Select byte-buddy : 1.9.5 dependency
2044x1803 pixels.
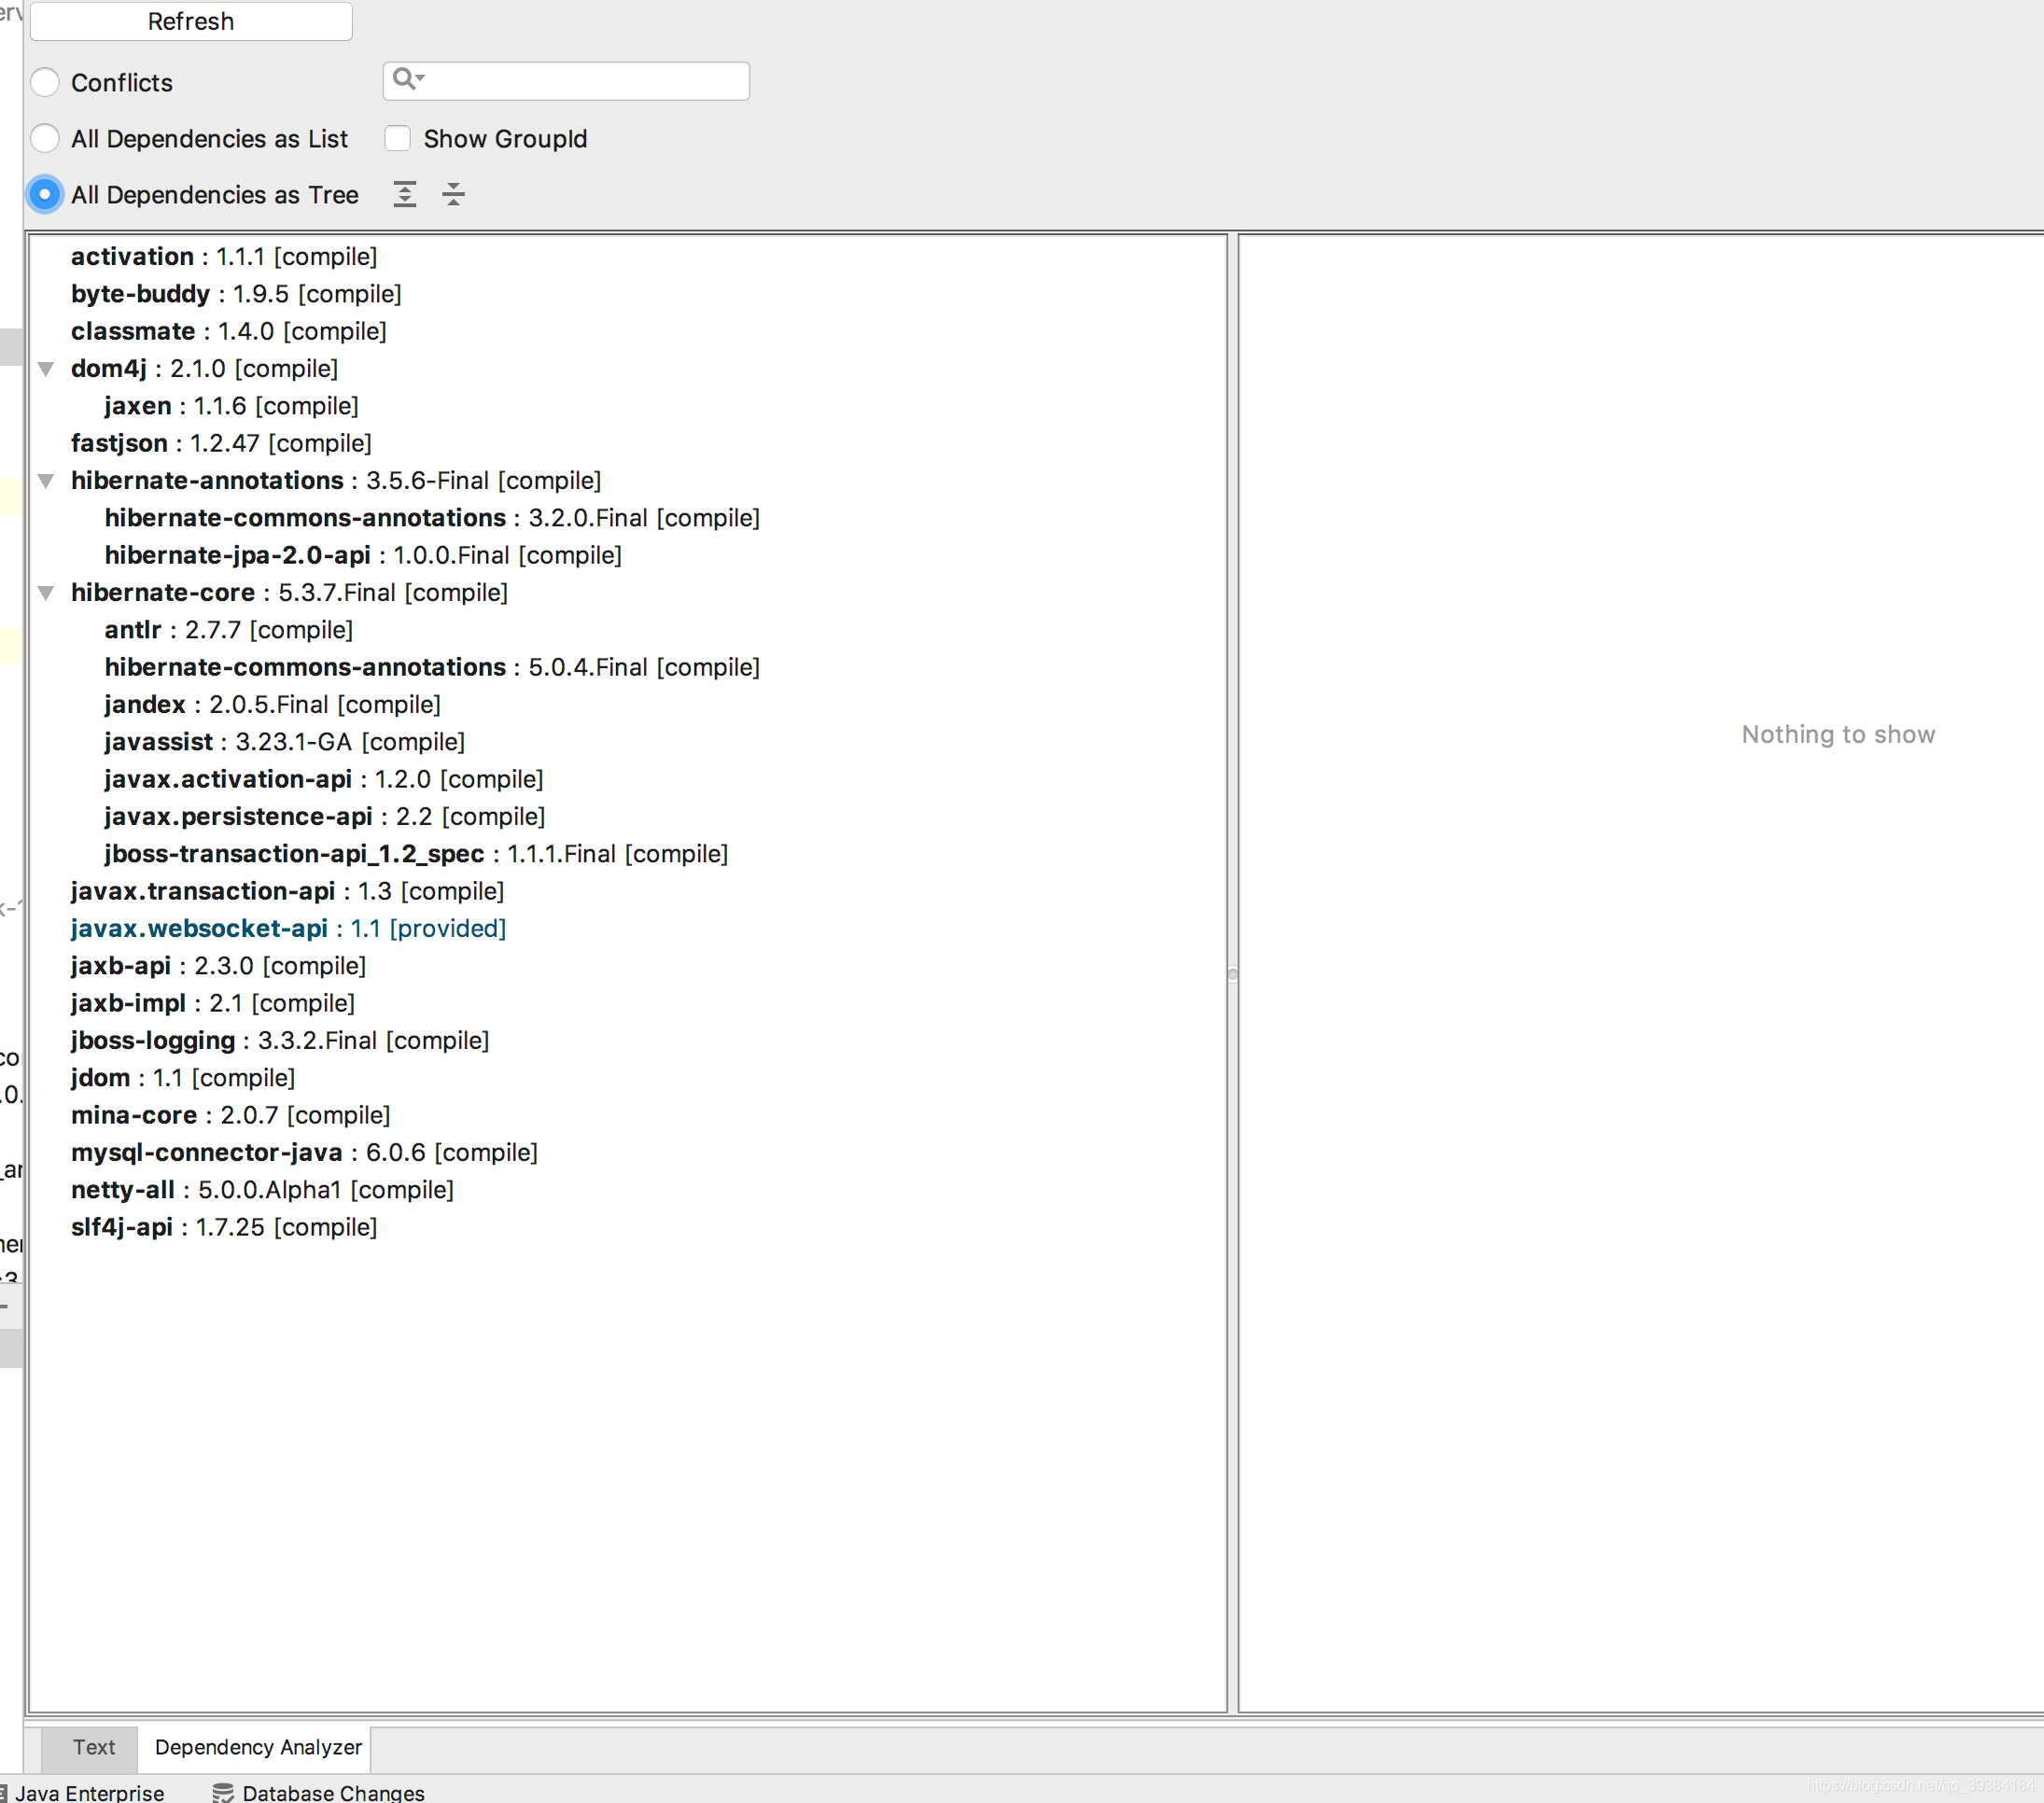[236, 294]
